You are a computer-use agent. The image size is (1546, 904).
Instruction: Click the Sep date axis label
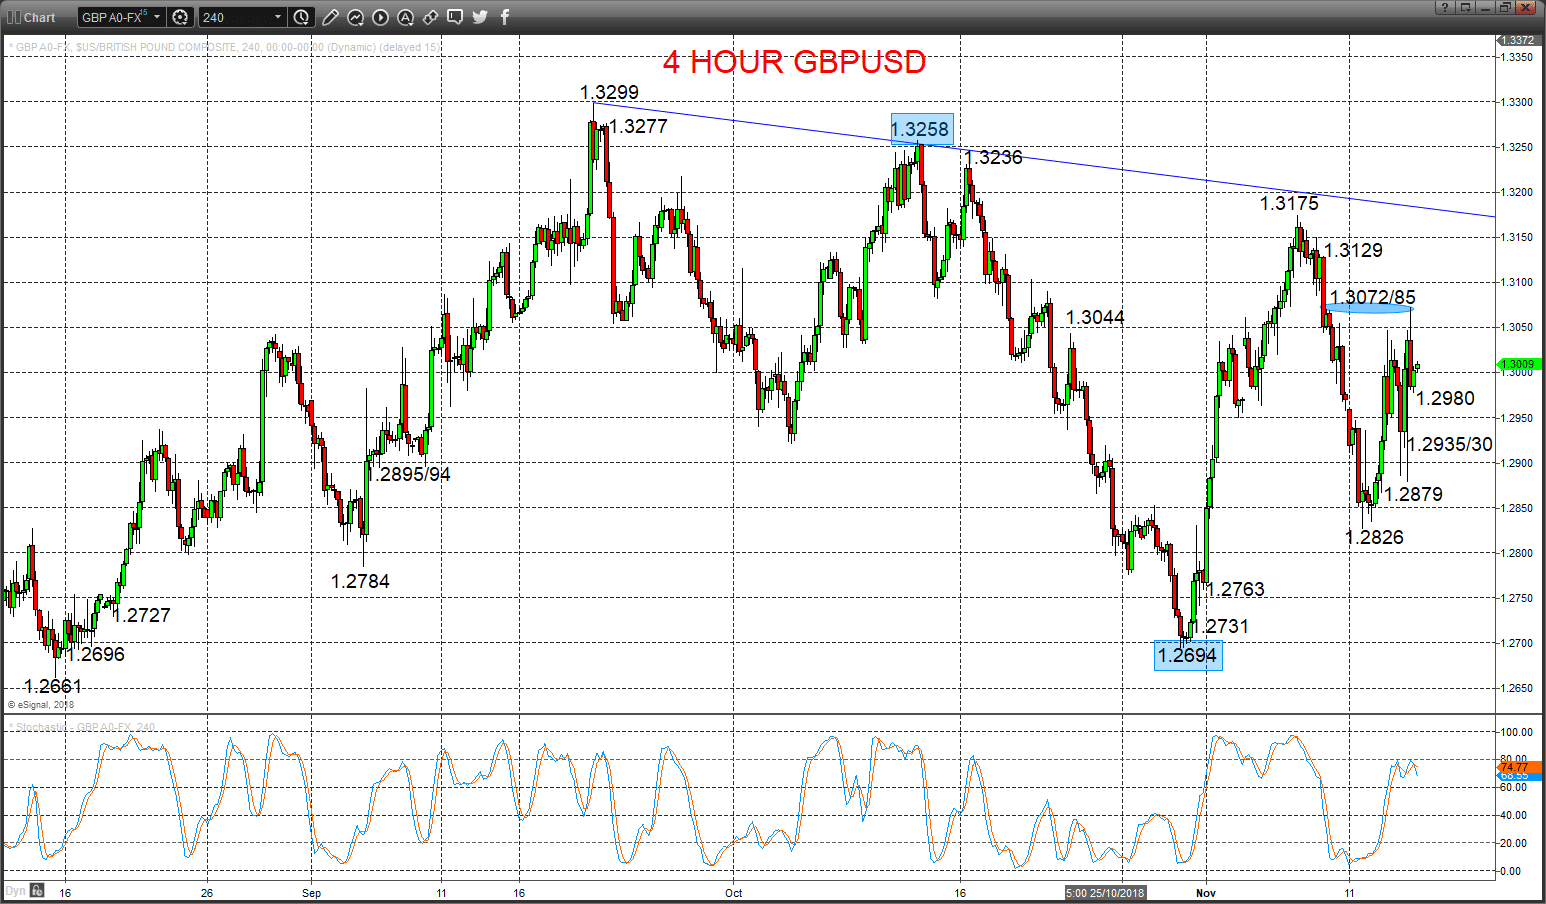(312, 892)
